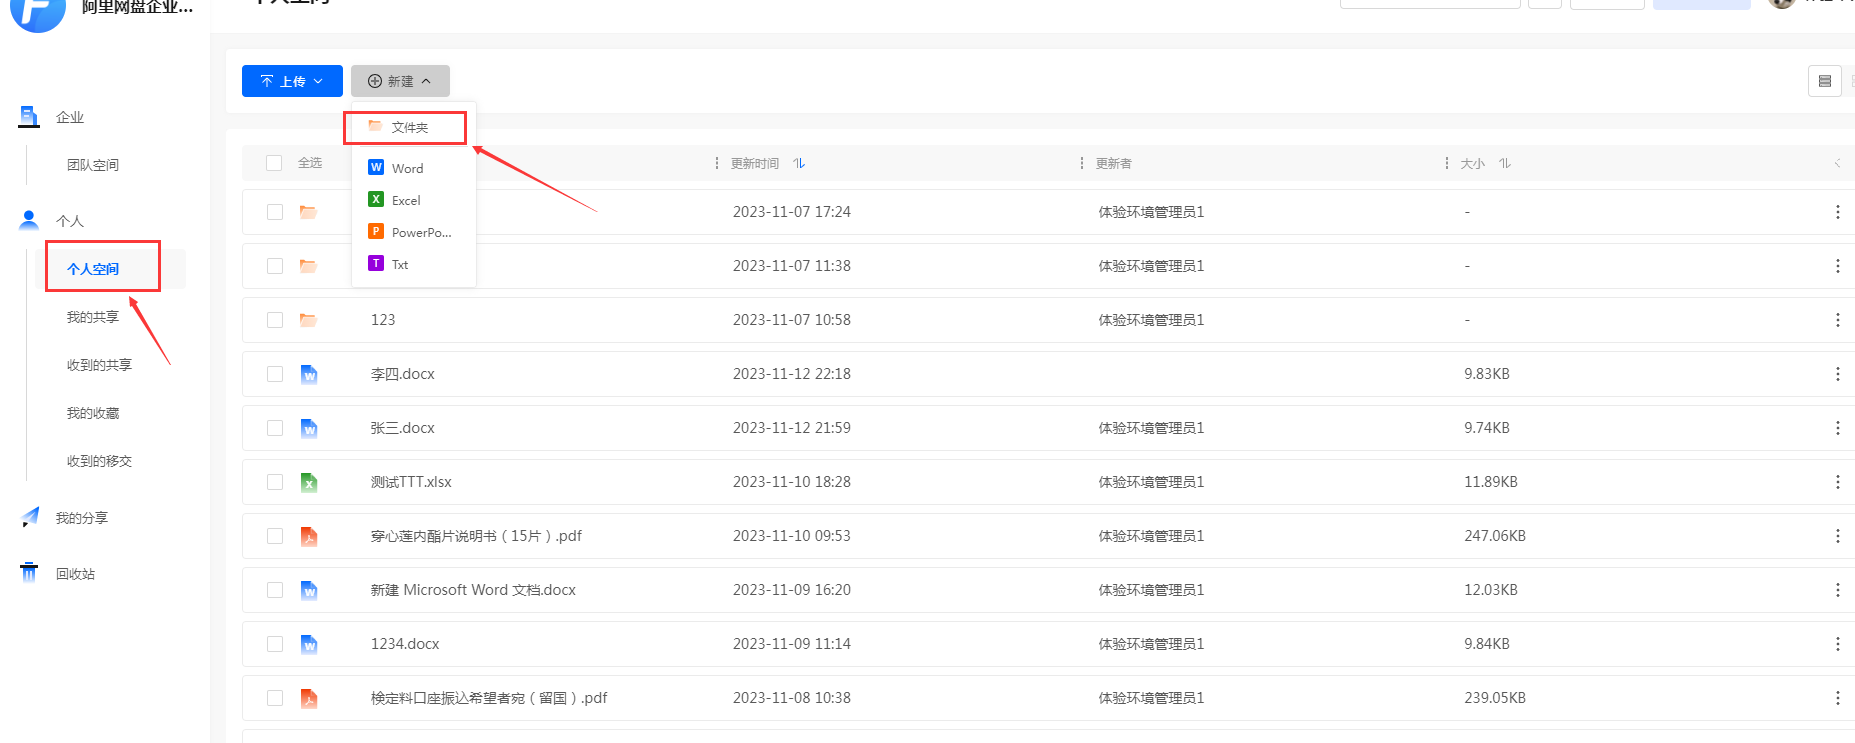Click folder icon of the 123 row
The image size is (1855, 743).
point(308,320)
